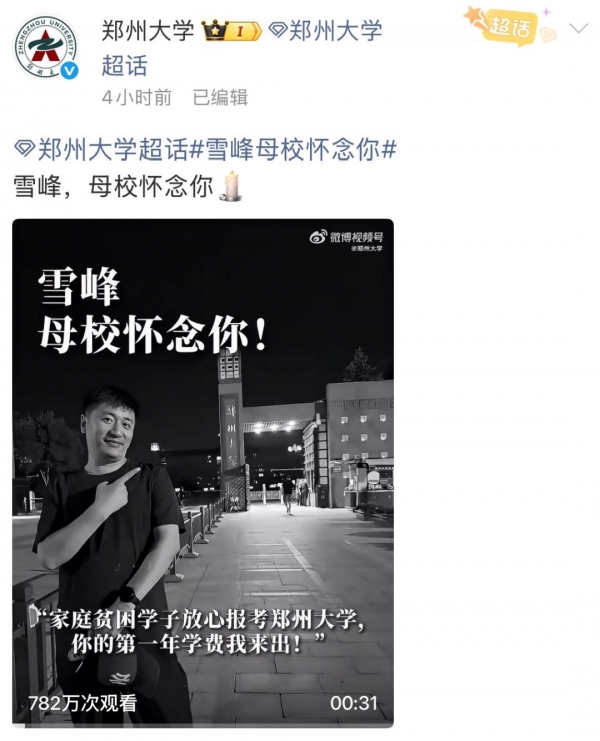
Task: View the 4小时前 post timestamp
Action: pyautogui.click(x=137, y=97)
